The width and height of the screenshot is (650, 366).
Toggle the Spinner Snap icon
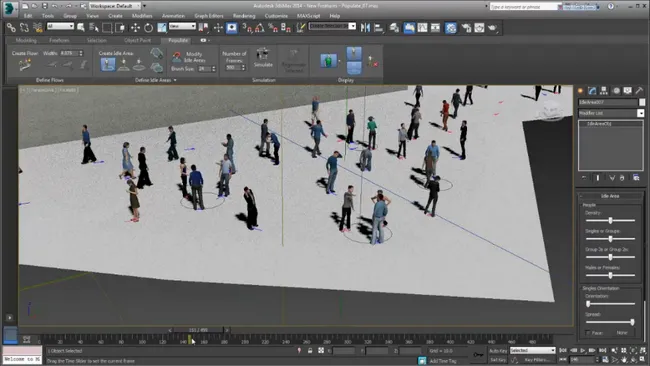click(x=286, y=28)
